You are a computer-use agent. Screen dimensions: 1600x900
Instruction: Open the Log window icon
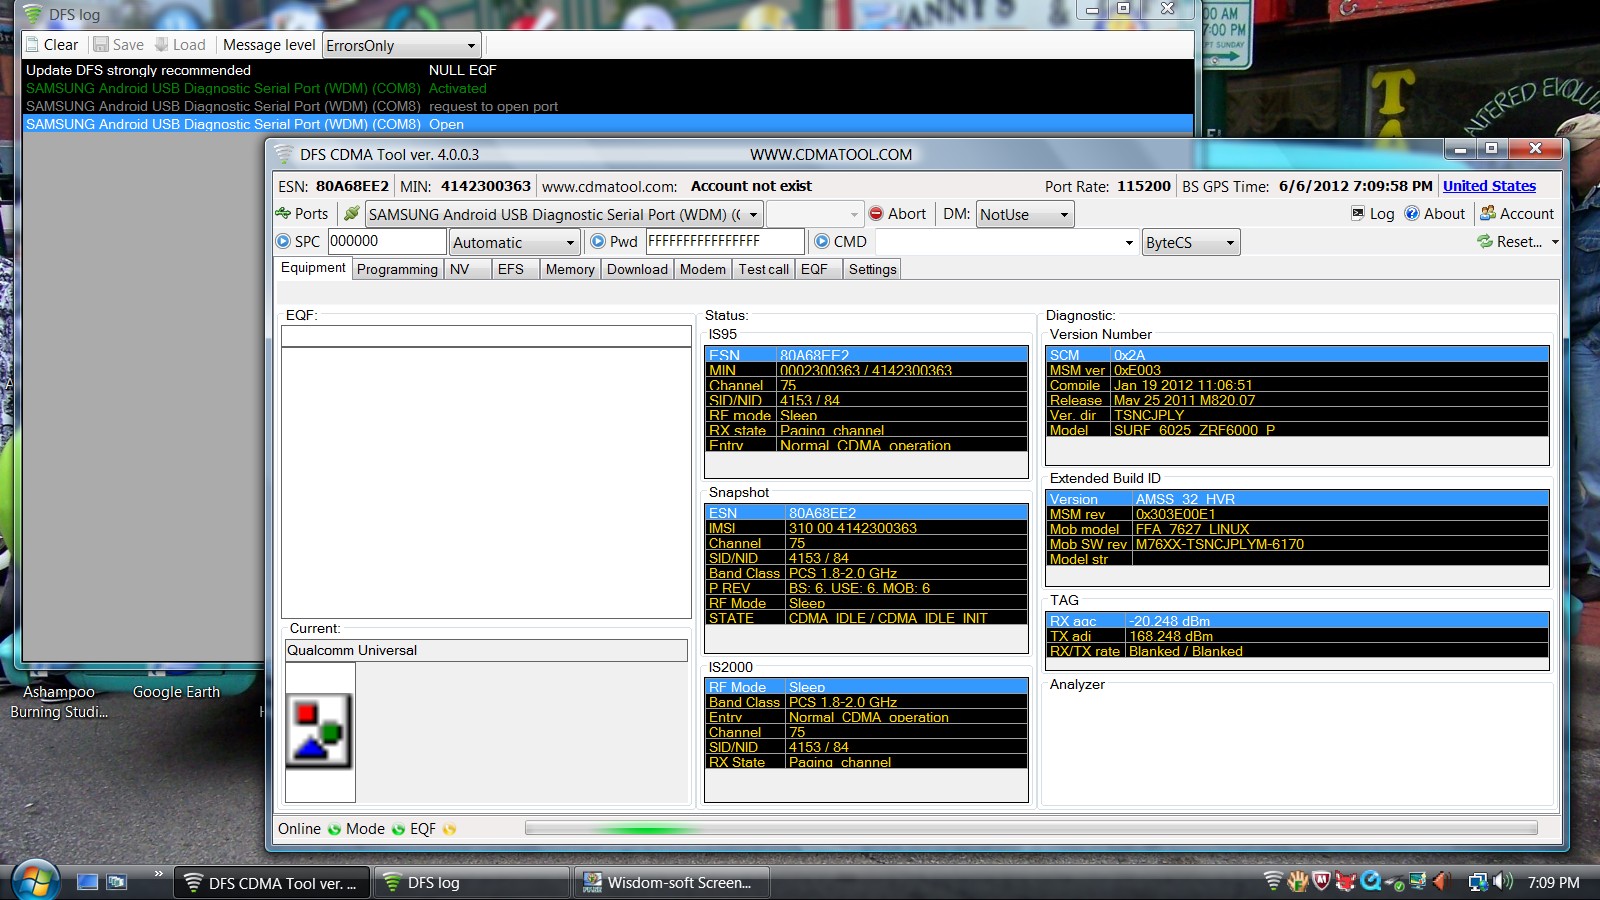pyautogui.click(x=1358, y=214)
